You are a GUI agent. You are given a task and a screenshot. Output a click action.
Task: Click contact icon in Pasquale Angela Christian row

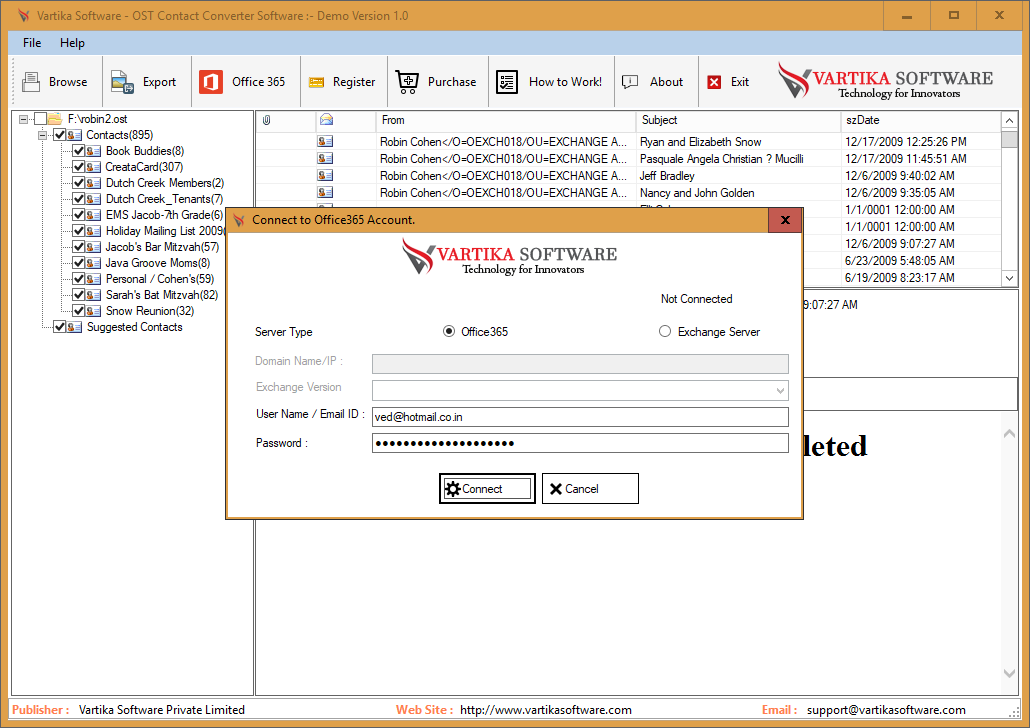pyautogui.click(x=325, y=158)
